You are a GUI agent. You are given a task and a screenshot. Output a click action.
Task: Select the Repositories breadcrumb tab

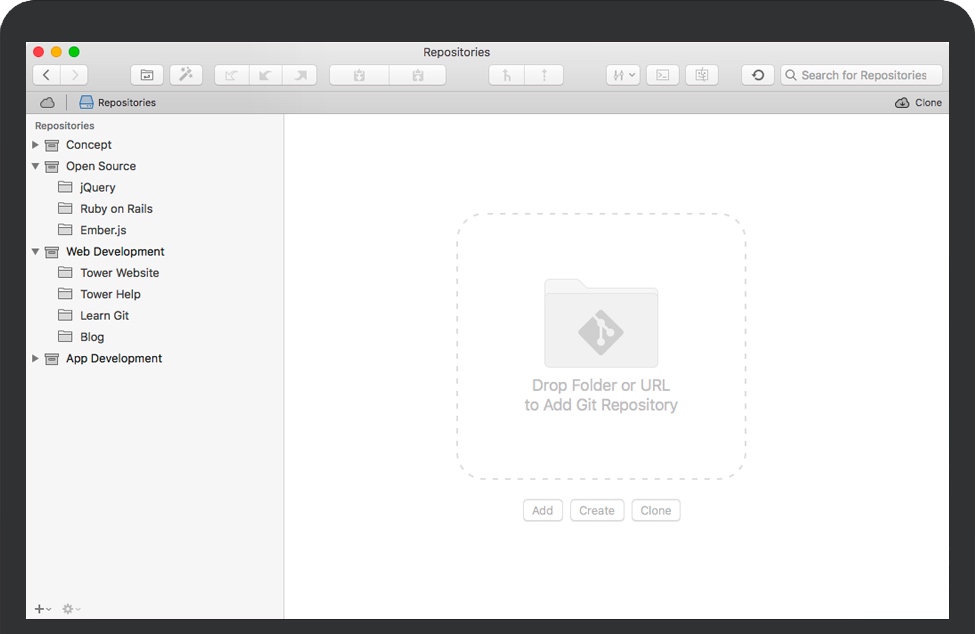point(118,102)
